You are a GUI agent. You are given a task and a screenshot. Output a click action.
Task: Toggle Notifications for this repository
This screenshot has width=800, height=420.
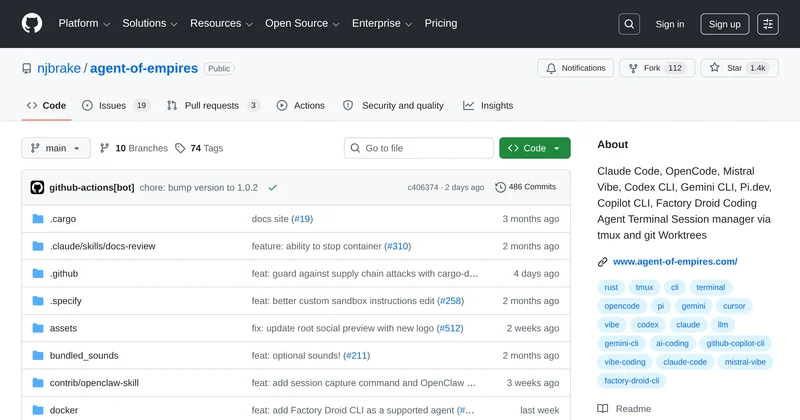[576, 68]
